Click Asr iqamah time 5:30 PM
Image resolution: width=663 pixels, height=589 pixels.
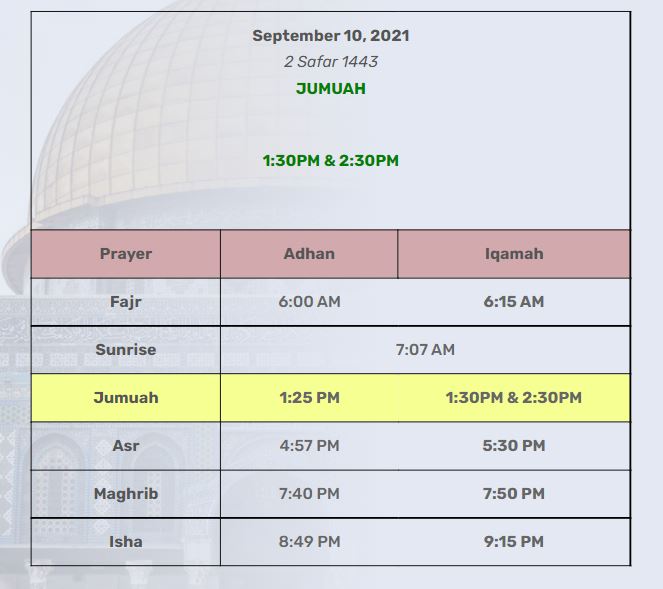[x=514, y=446]
